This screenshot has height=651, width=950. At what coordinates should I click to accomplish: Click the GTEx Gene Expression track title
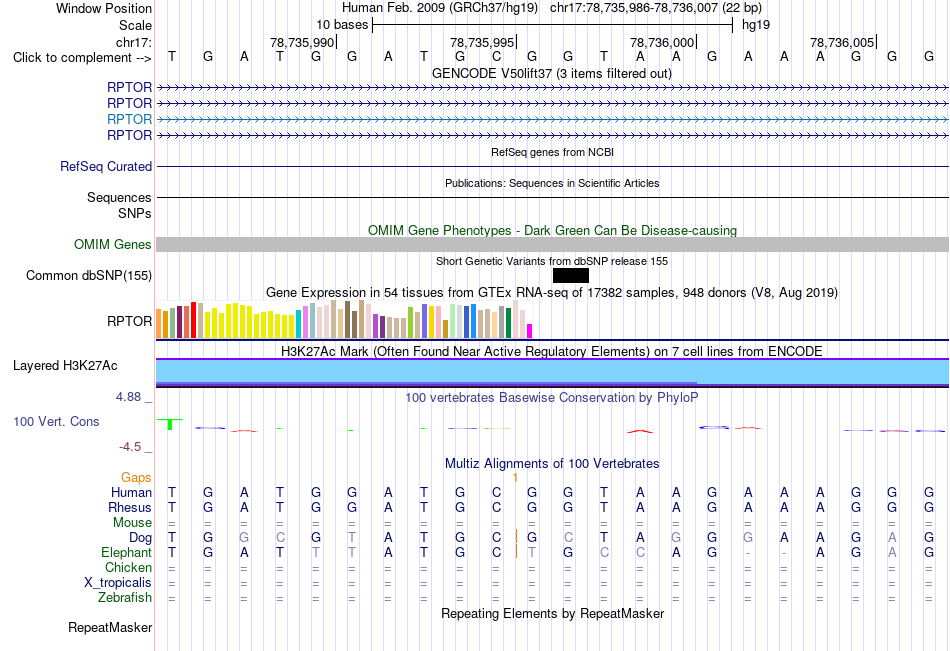coord(551,292)
